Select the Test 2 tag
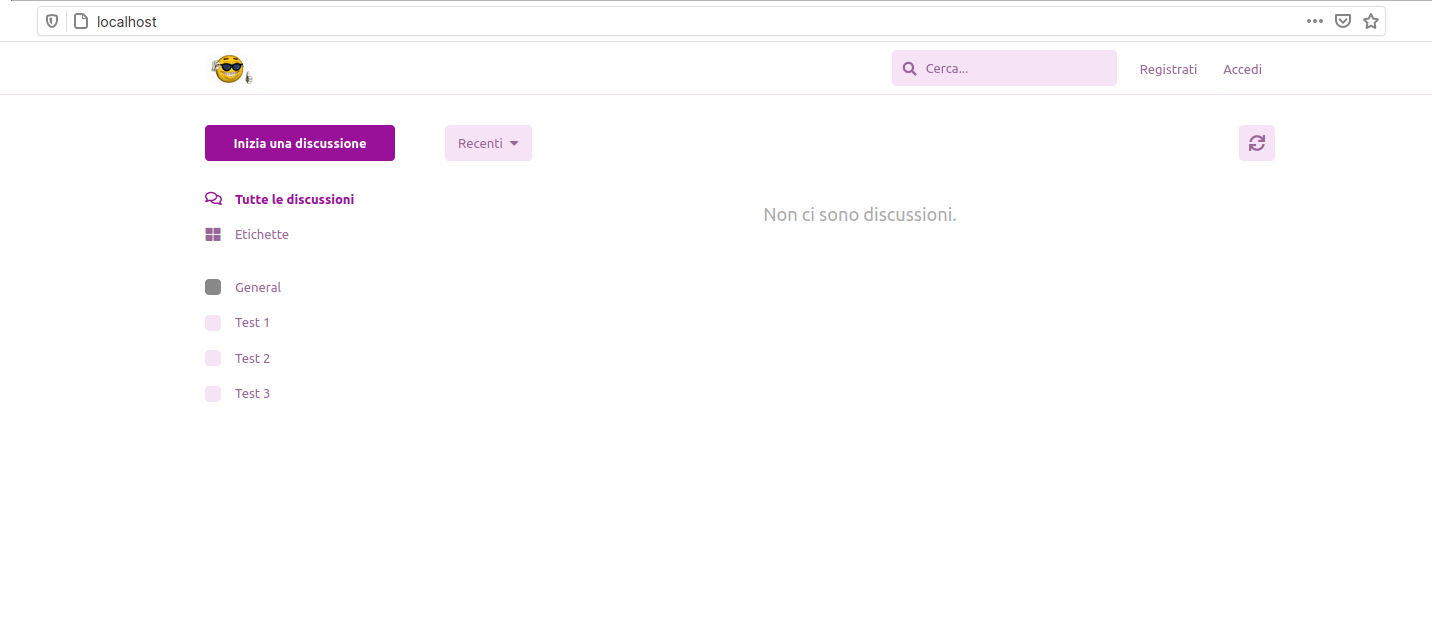This screenshot has height=634, width=1432. [252, 358]
